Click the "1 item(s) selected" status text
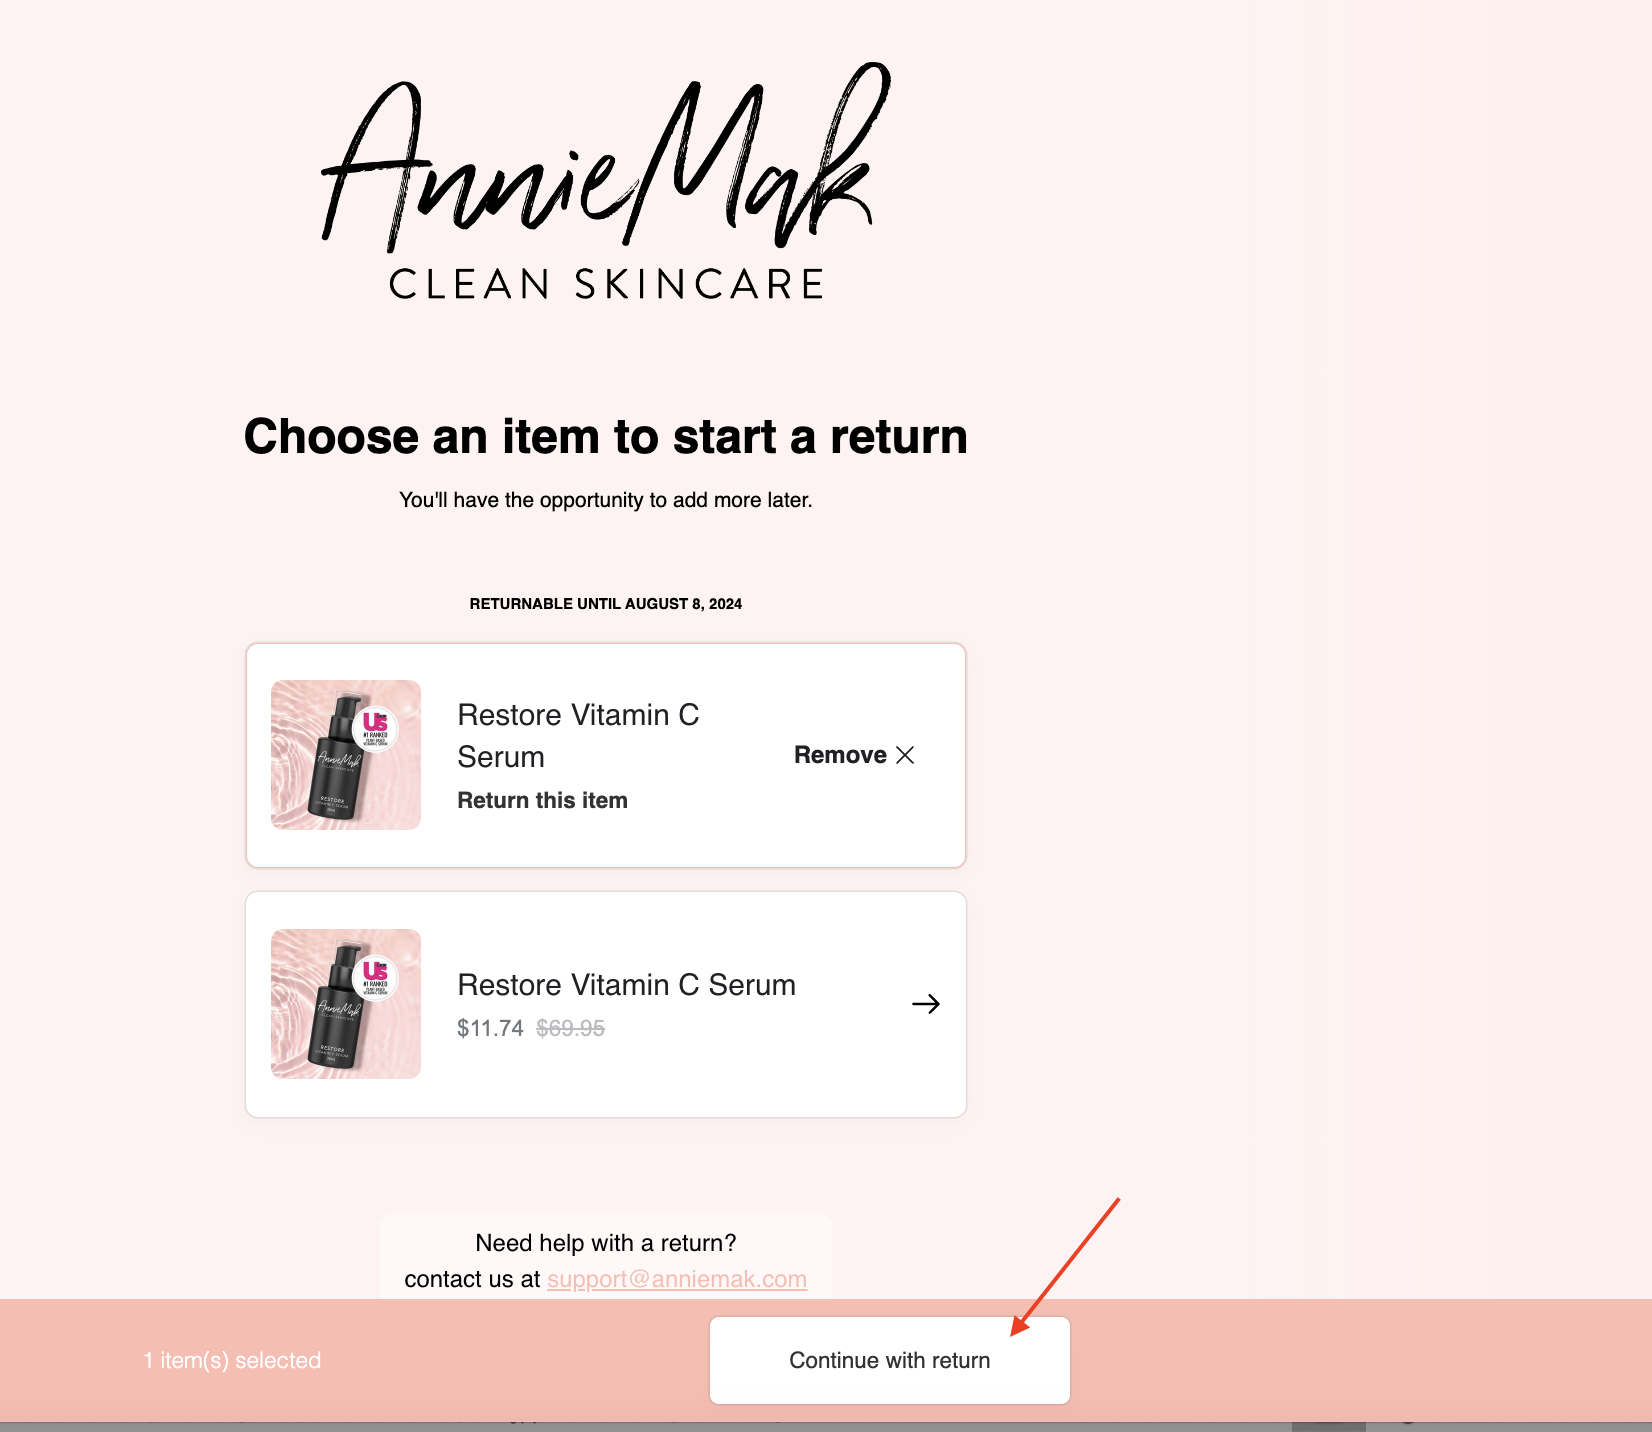 (x=232, y=1360)
